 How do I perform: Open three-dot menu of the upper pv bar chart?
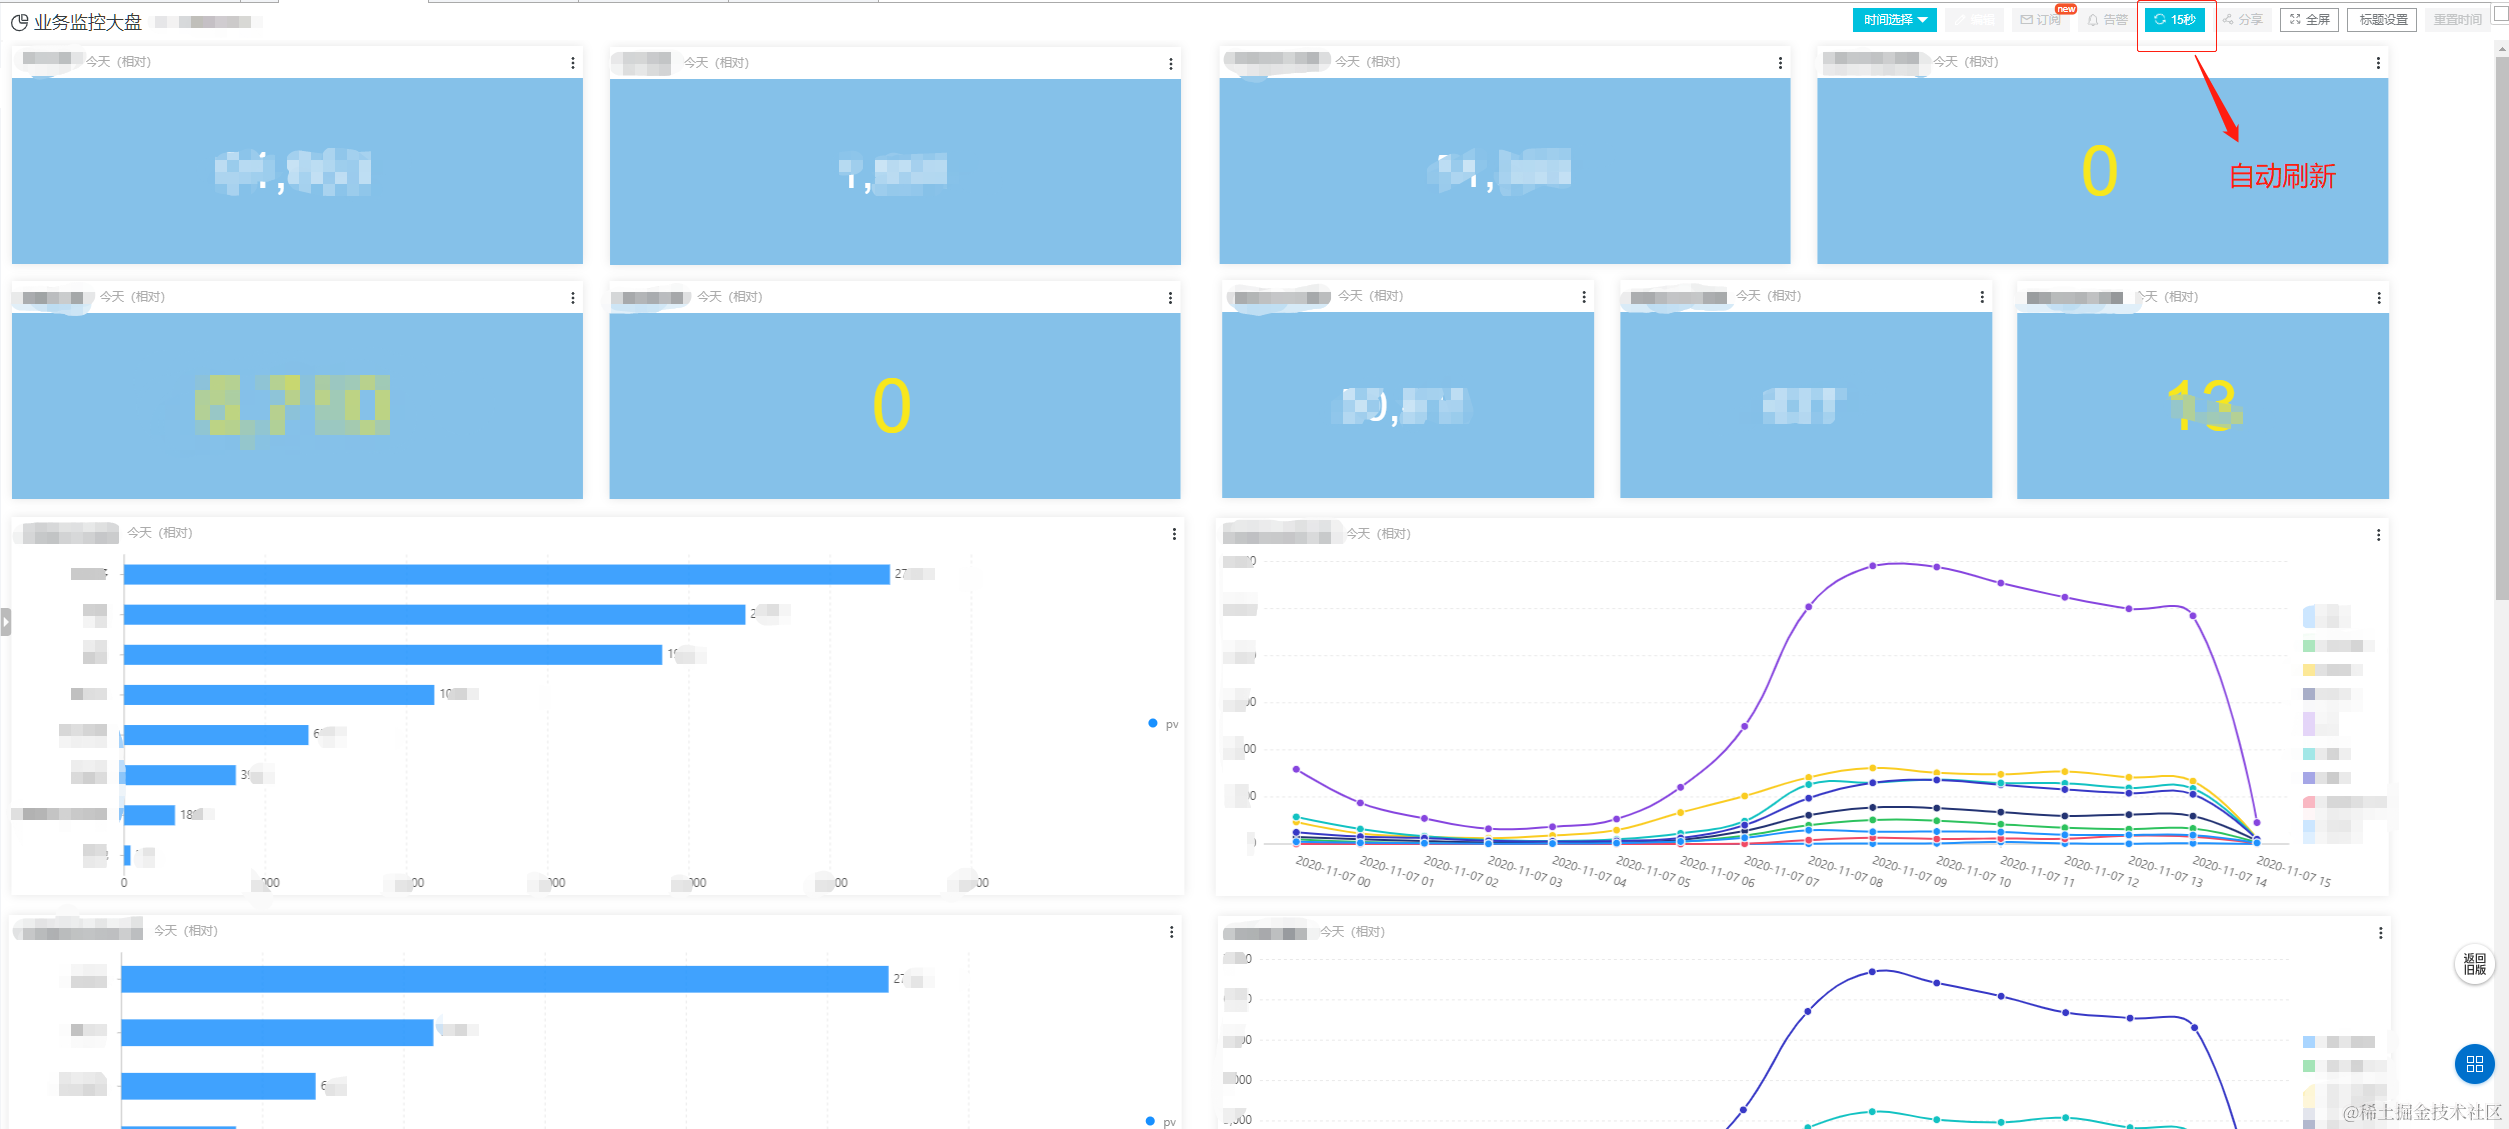1174,534
